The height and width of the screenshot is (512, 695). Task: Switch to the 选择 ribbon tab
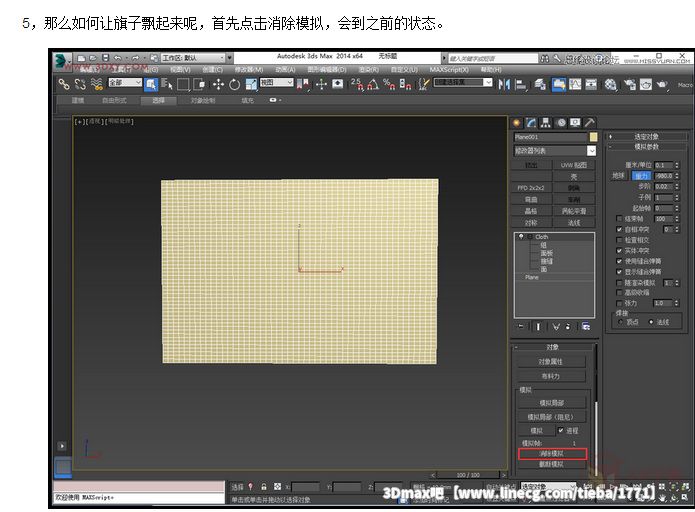[x=158, y=101]
